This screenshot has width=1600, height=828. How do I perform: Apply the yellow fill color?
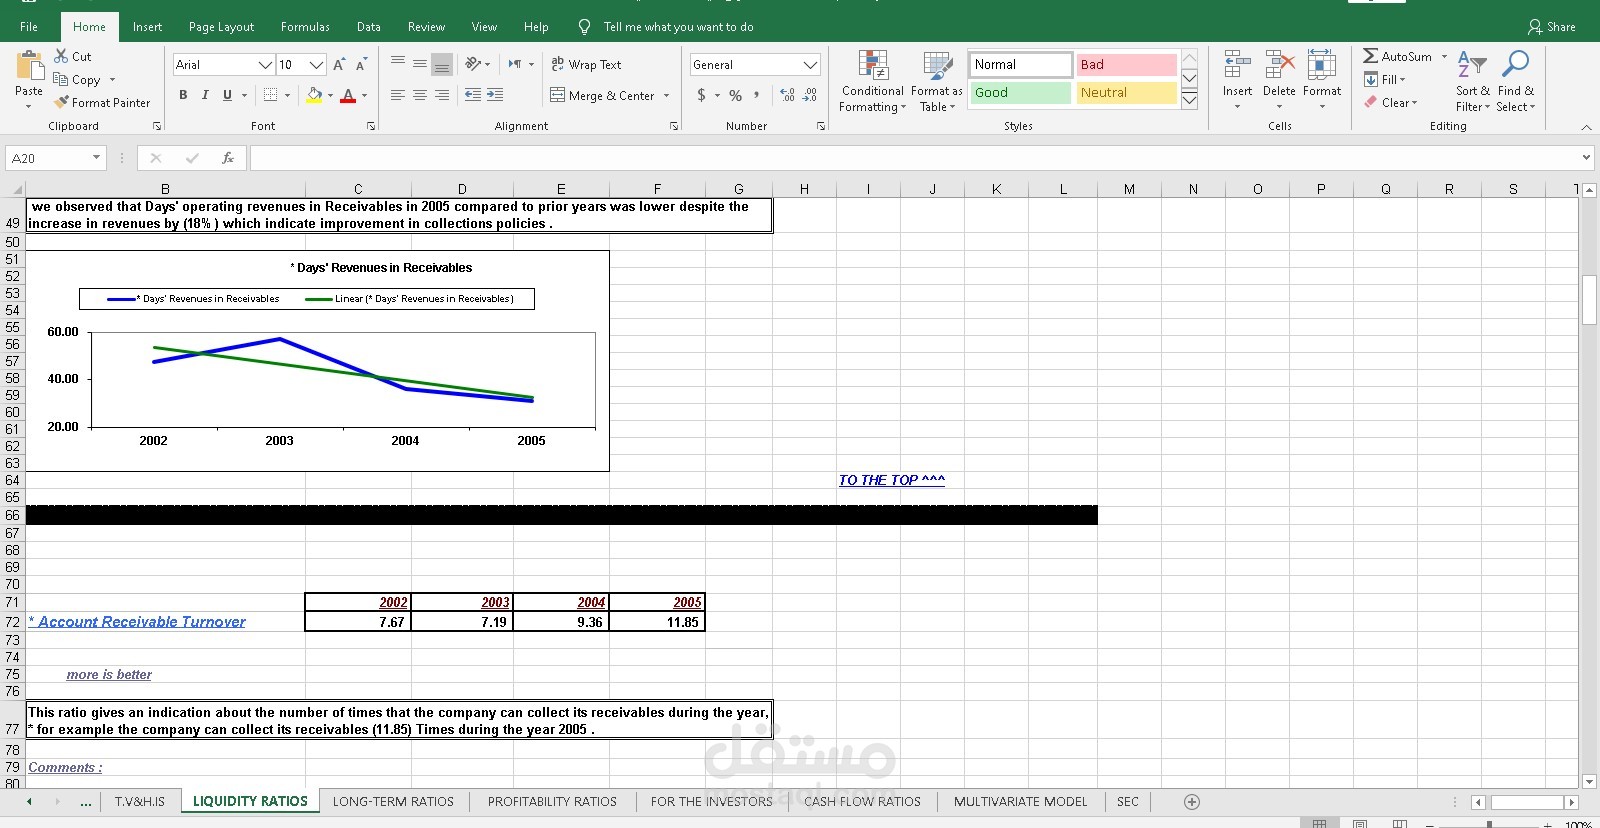point(314,95)
